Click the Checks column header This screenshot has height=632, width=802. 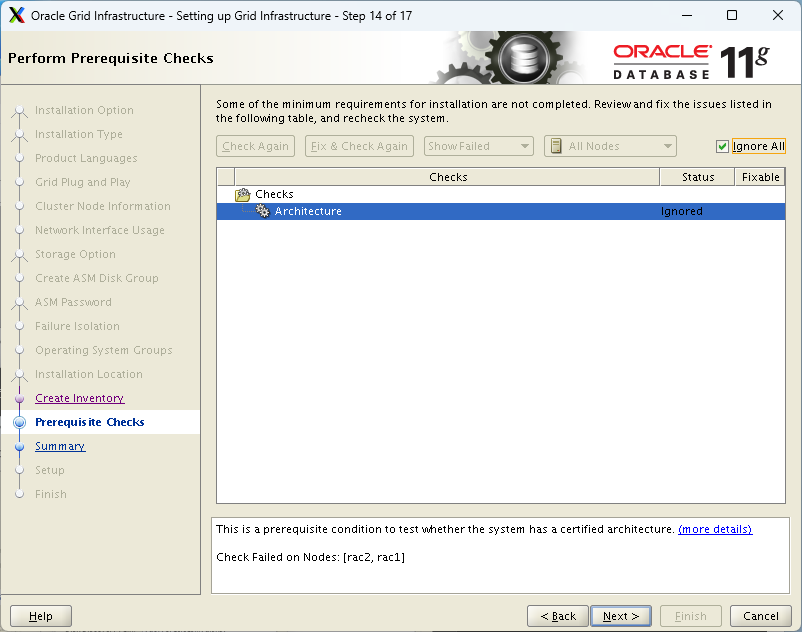pos(448,177)
